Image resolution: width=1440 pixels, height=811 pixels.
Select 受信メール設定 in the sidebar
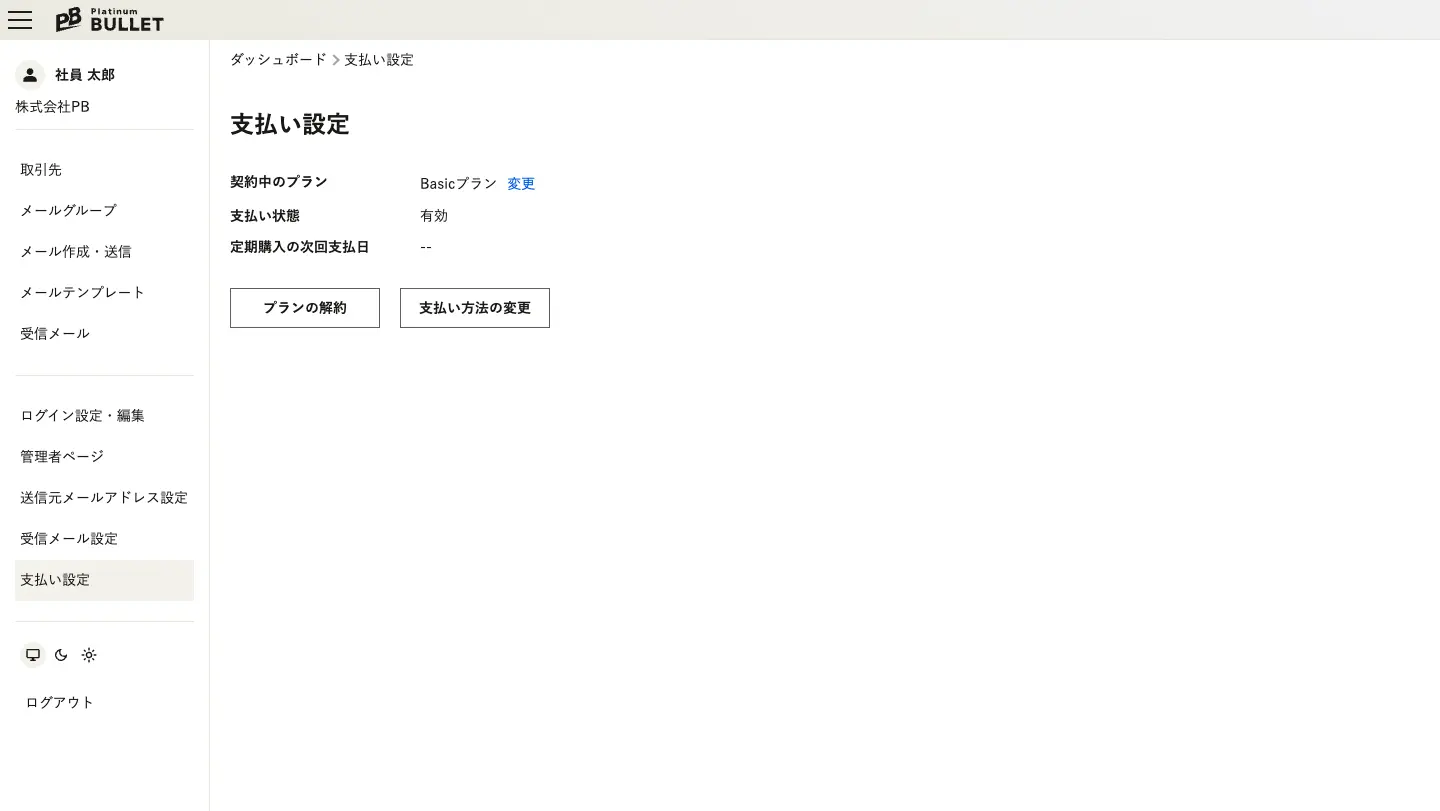pos(69,539)
